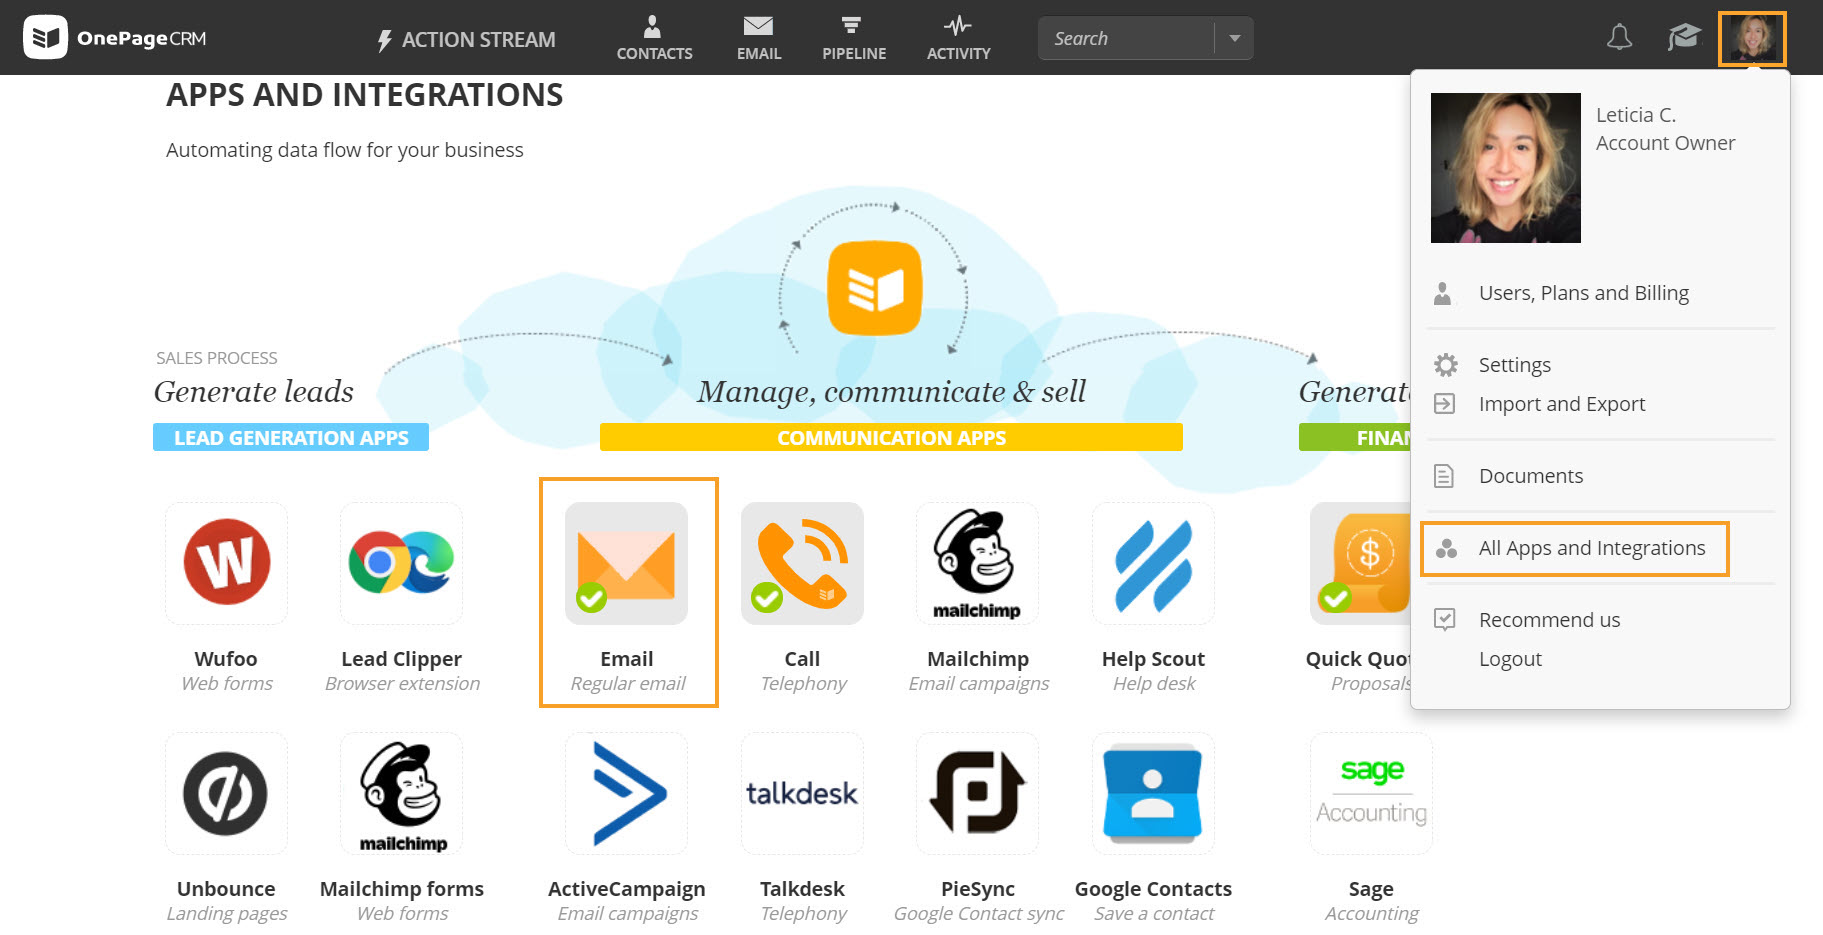Open the Mailchimp forms app
Viewport: 1823px width, 935px height.
click(402, 793)
